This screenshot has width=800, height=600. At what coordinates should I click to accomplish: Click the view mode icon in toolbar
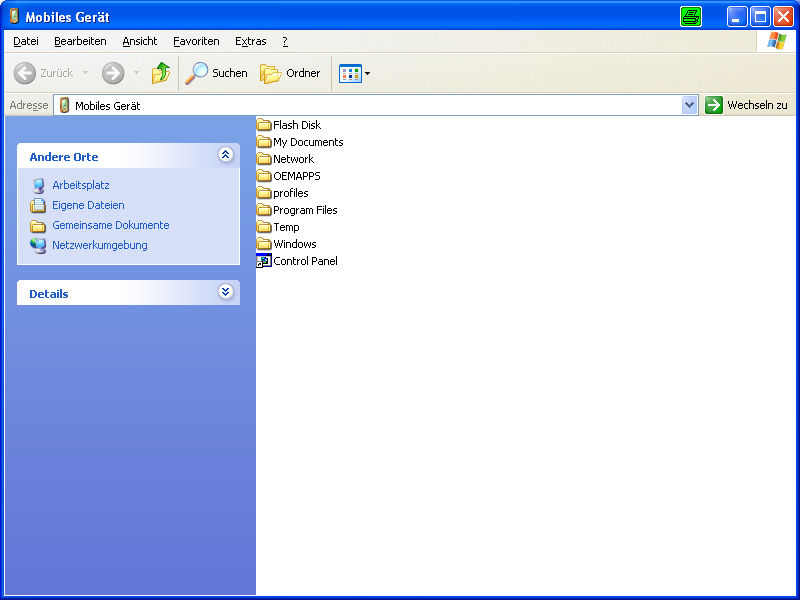coord(350,73)
